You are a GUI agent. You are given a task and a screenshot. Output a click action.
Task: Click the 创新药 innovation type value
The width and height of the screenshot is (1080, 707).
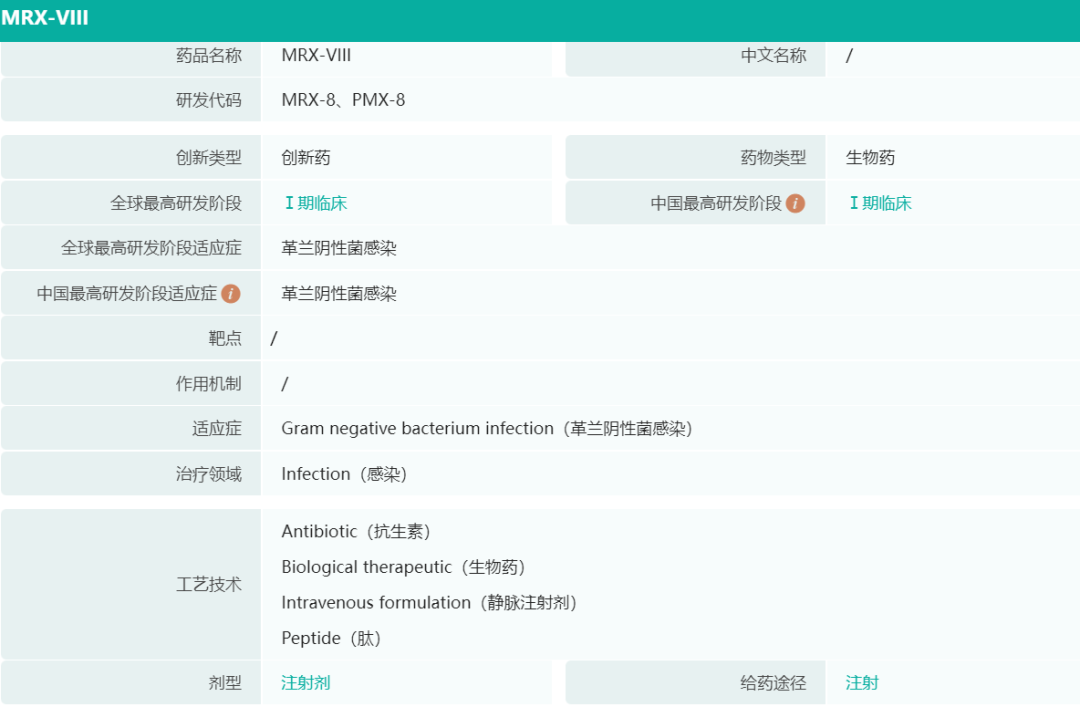[306, 157]
